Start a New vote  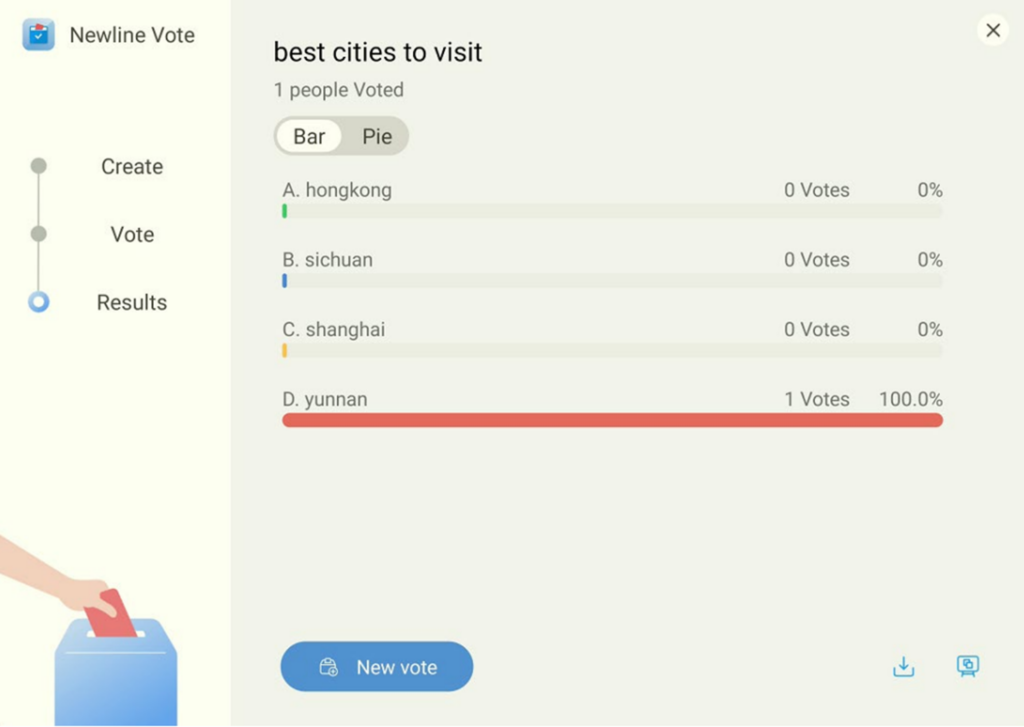[x=376, y=667]
